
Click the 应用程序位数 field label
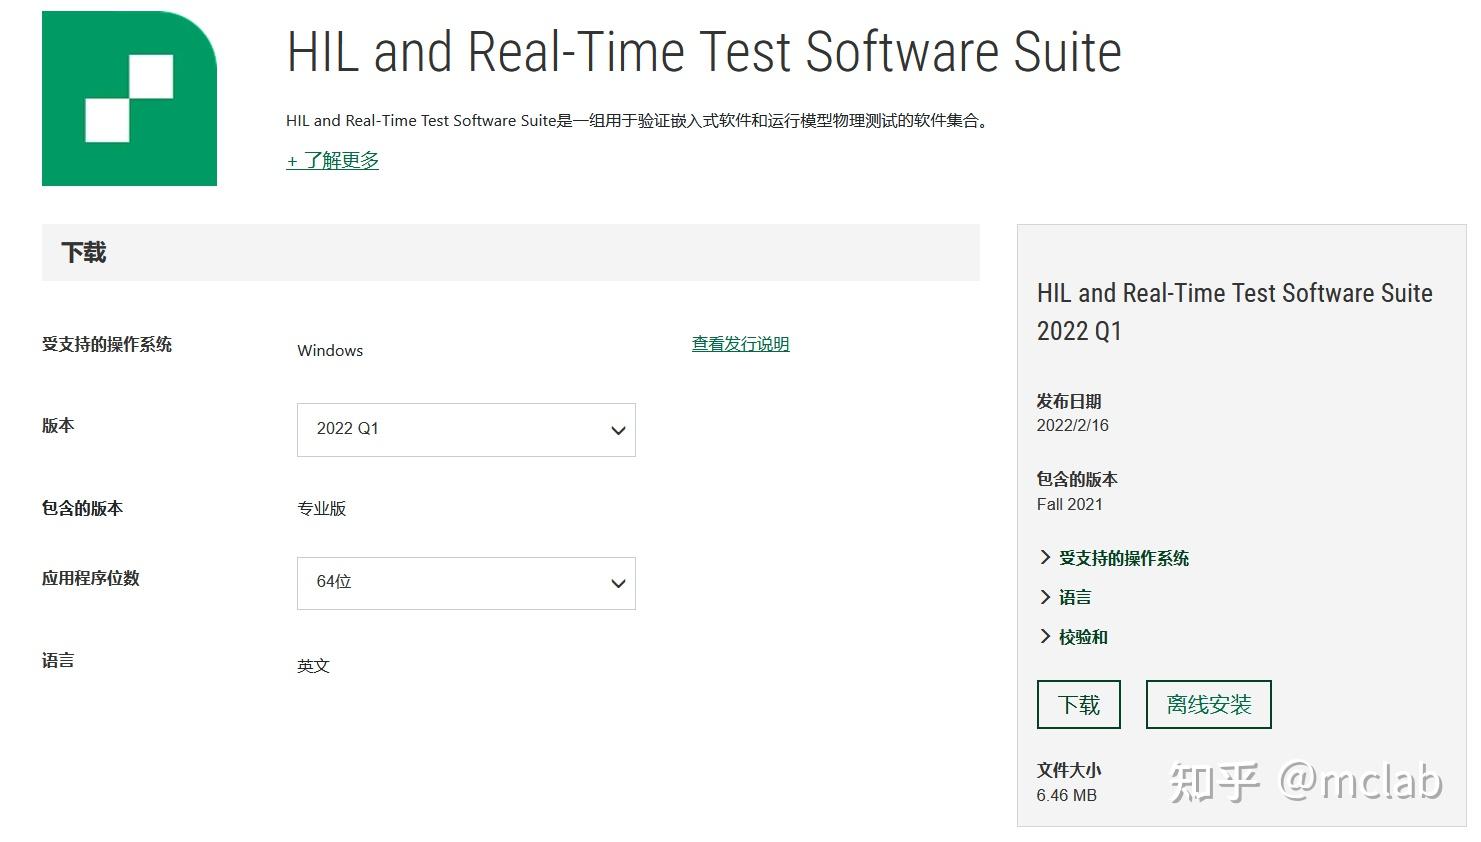(x=90, y=578)
